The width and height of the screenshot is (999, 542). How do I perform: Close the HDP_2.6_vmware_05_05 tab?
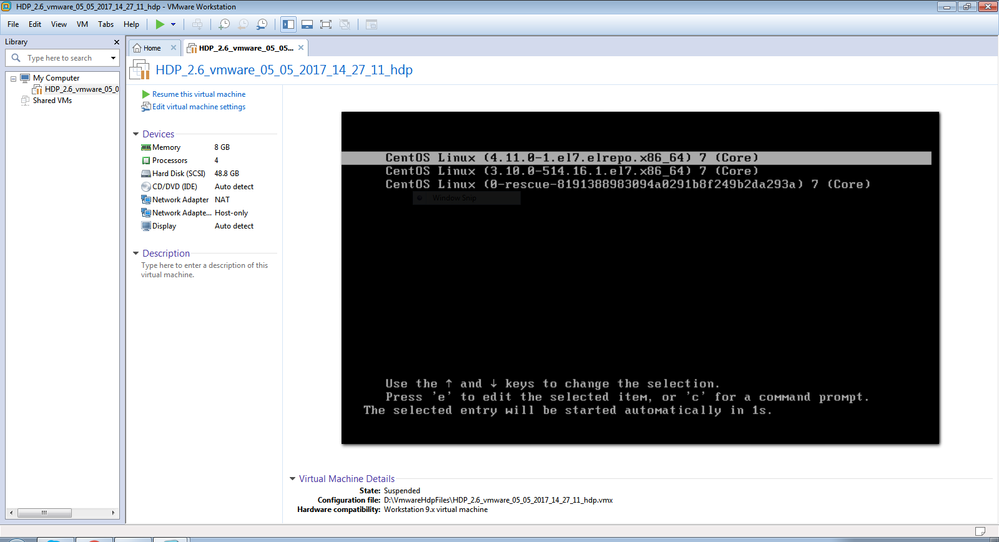point(301,48)
